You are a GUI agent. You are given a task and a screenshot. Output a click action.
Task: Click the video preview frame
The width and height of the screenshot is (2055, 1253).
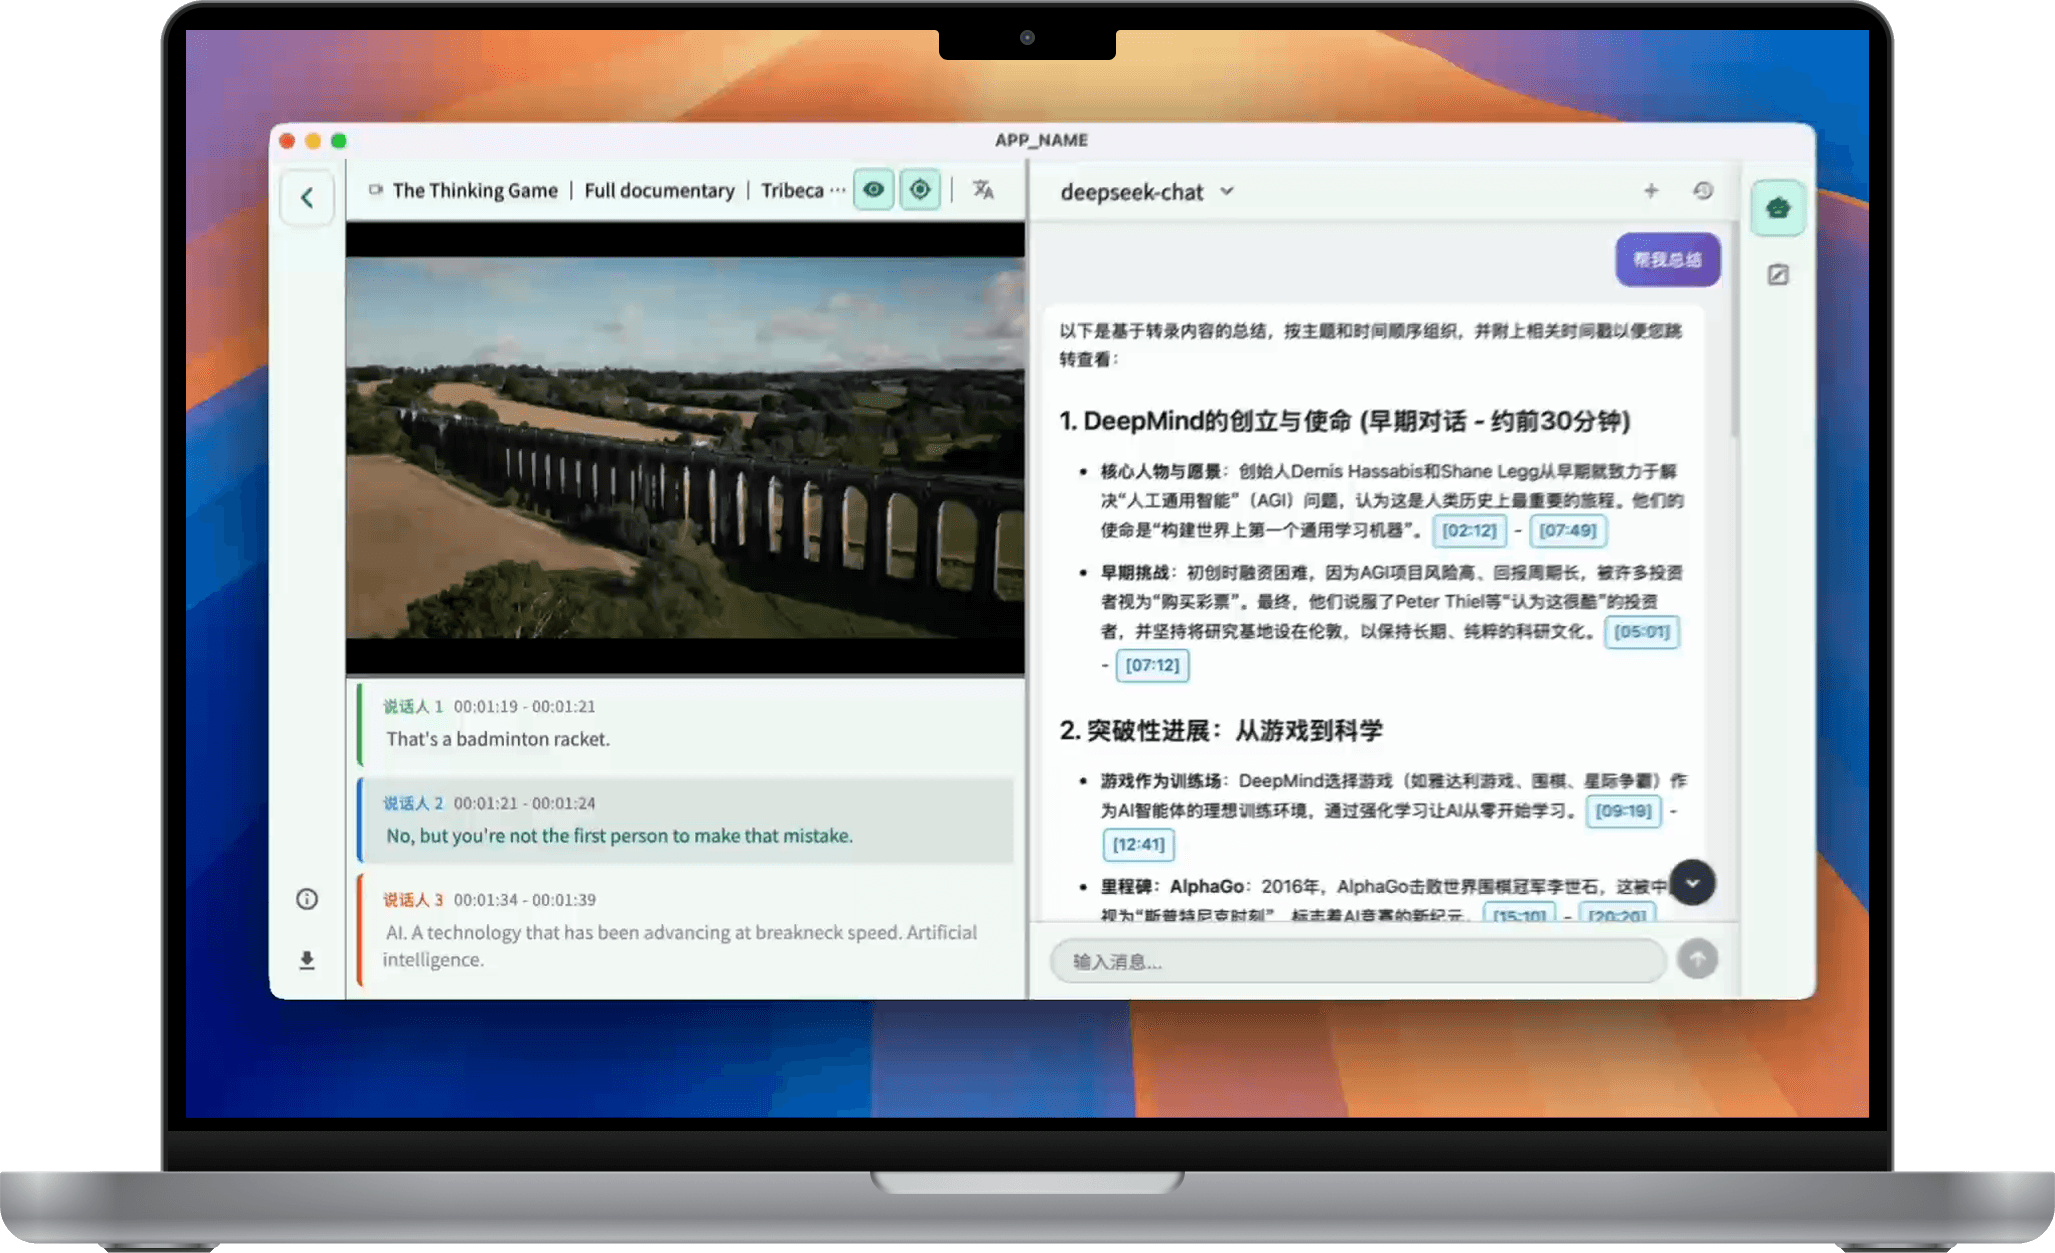point(685,448)
